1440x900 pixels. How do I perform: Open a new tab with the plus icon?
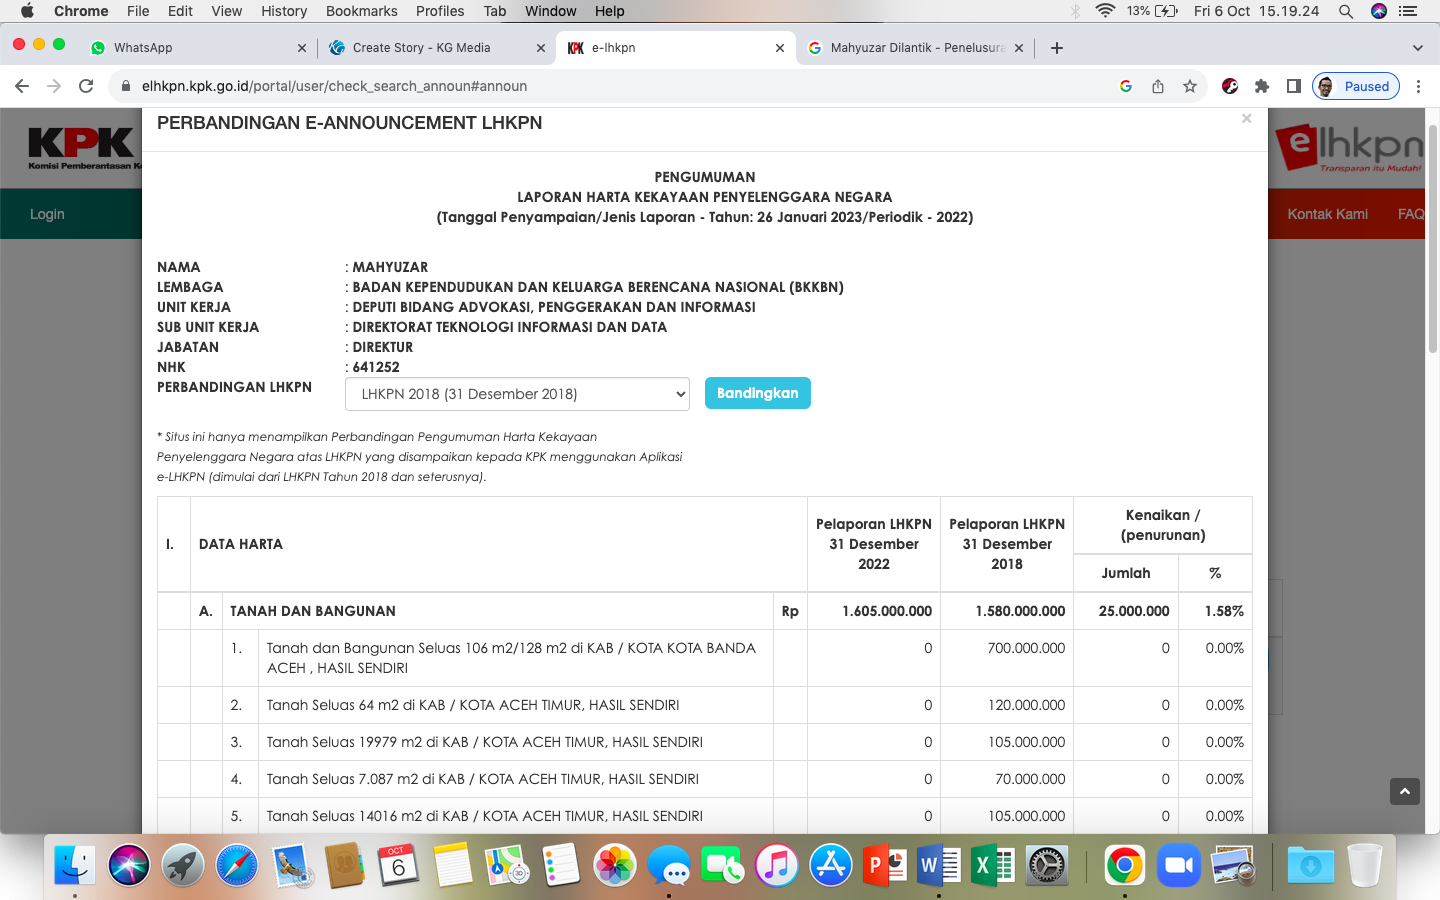[x=1057, y=48]
